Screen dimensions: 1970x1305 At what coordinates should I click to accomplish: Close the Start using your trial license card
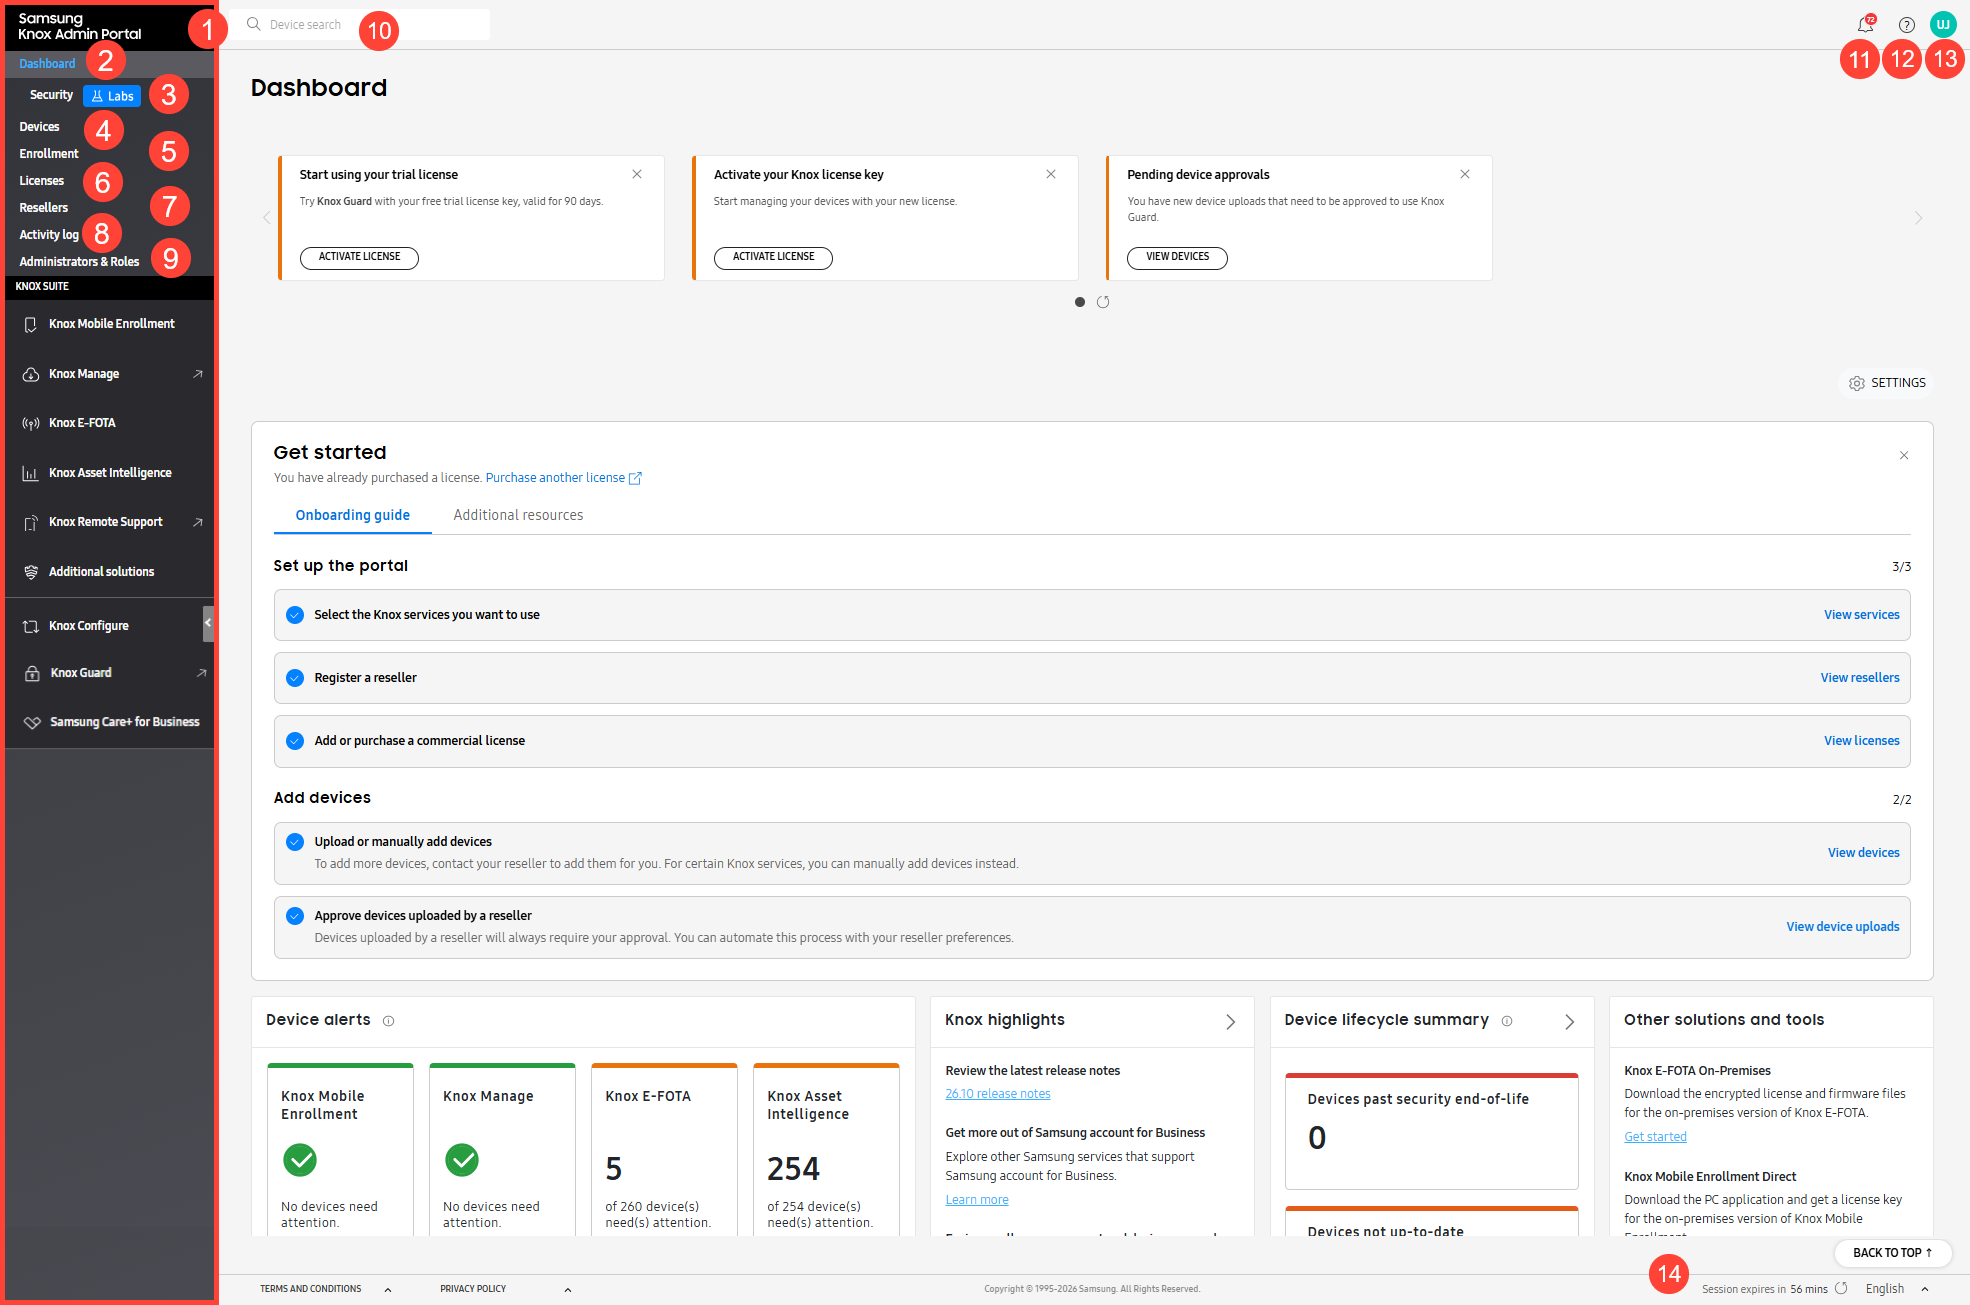coord(637,174)
